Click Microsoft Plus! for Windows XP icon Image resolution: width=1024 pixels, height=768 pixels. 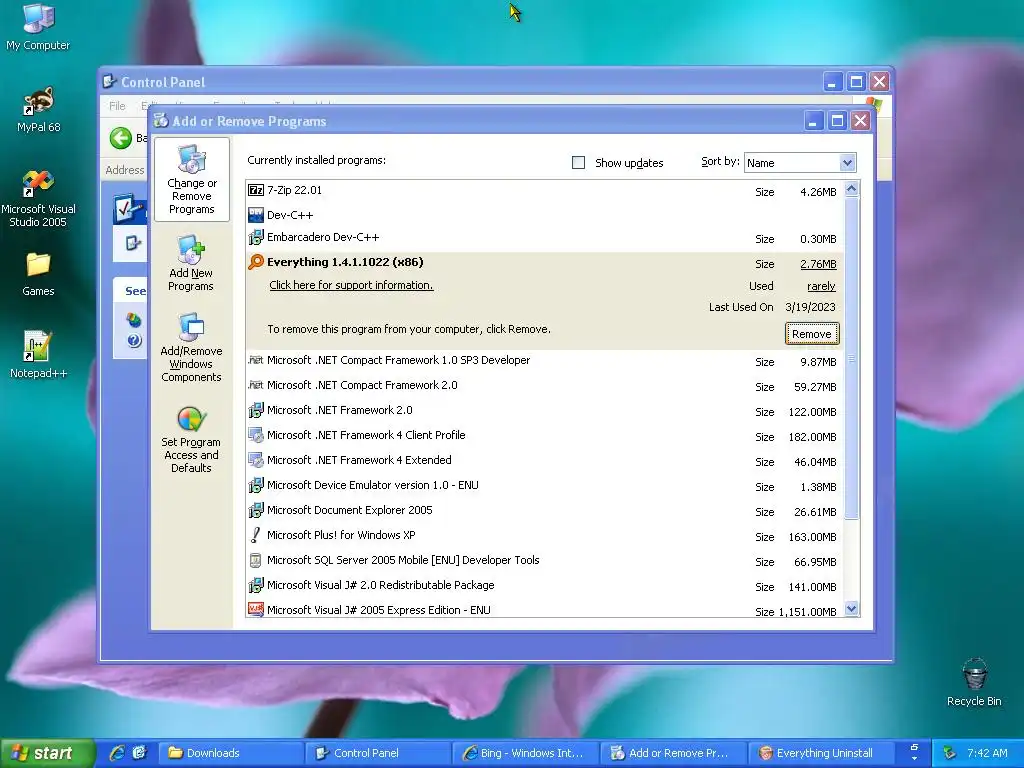256,535
